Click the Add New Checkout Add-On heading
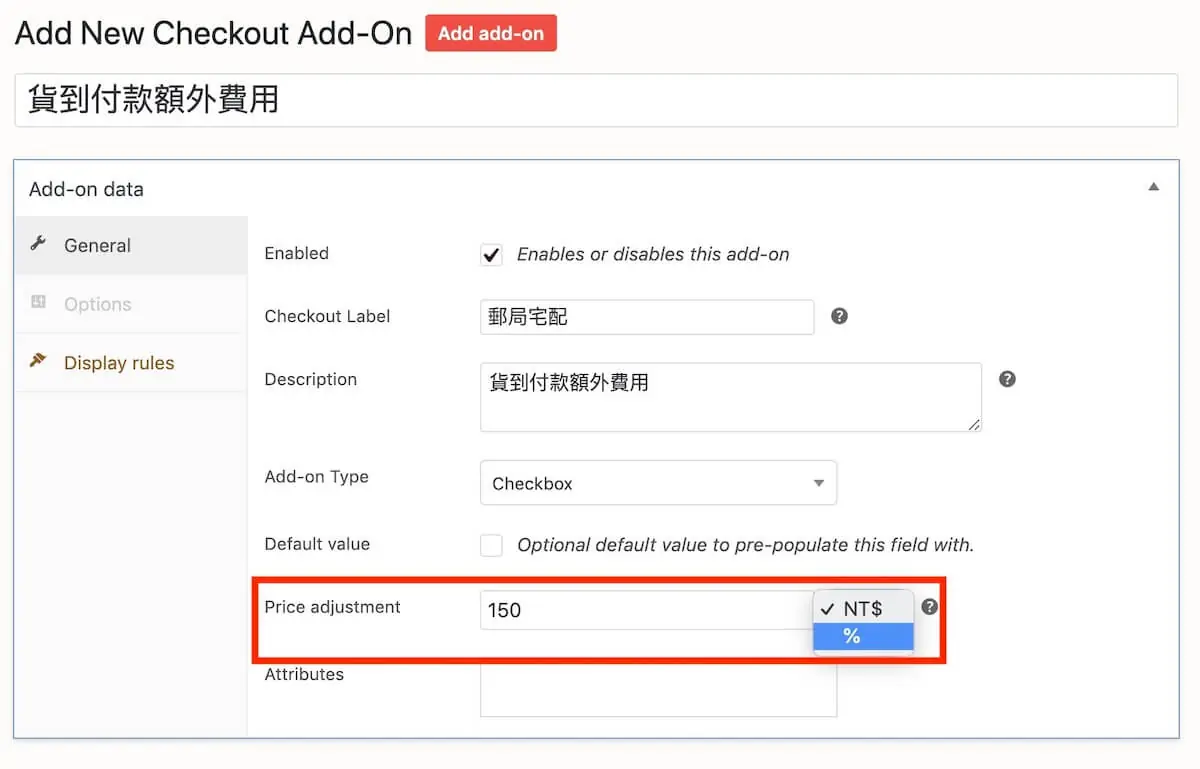1200x769 pixels. pos(213,33)
